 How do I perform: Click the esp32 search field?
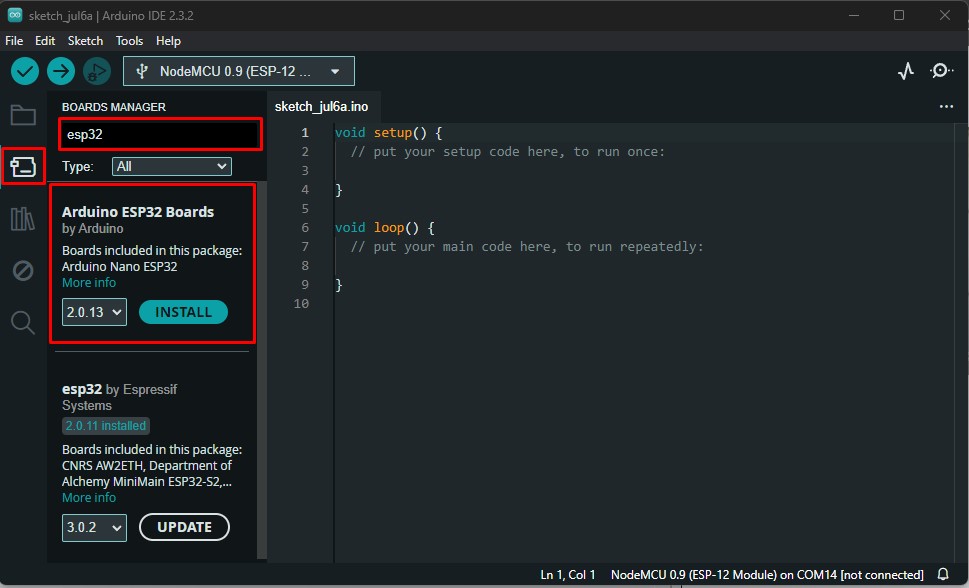[x=160, y=133]
